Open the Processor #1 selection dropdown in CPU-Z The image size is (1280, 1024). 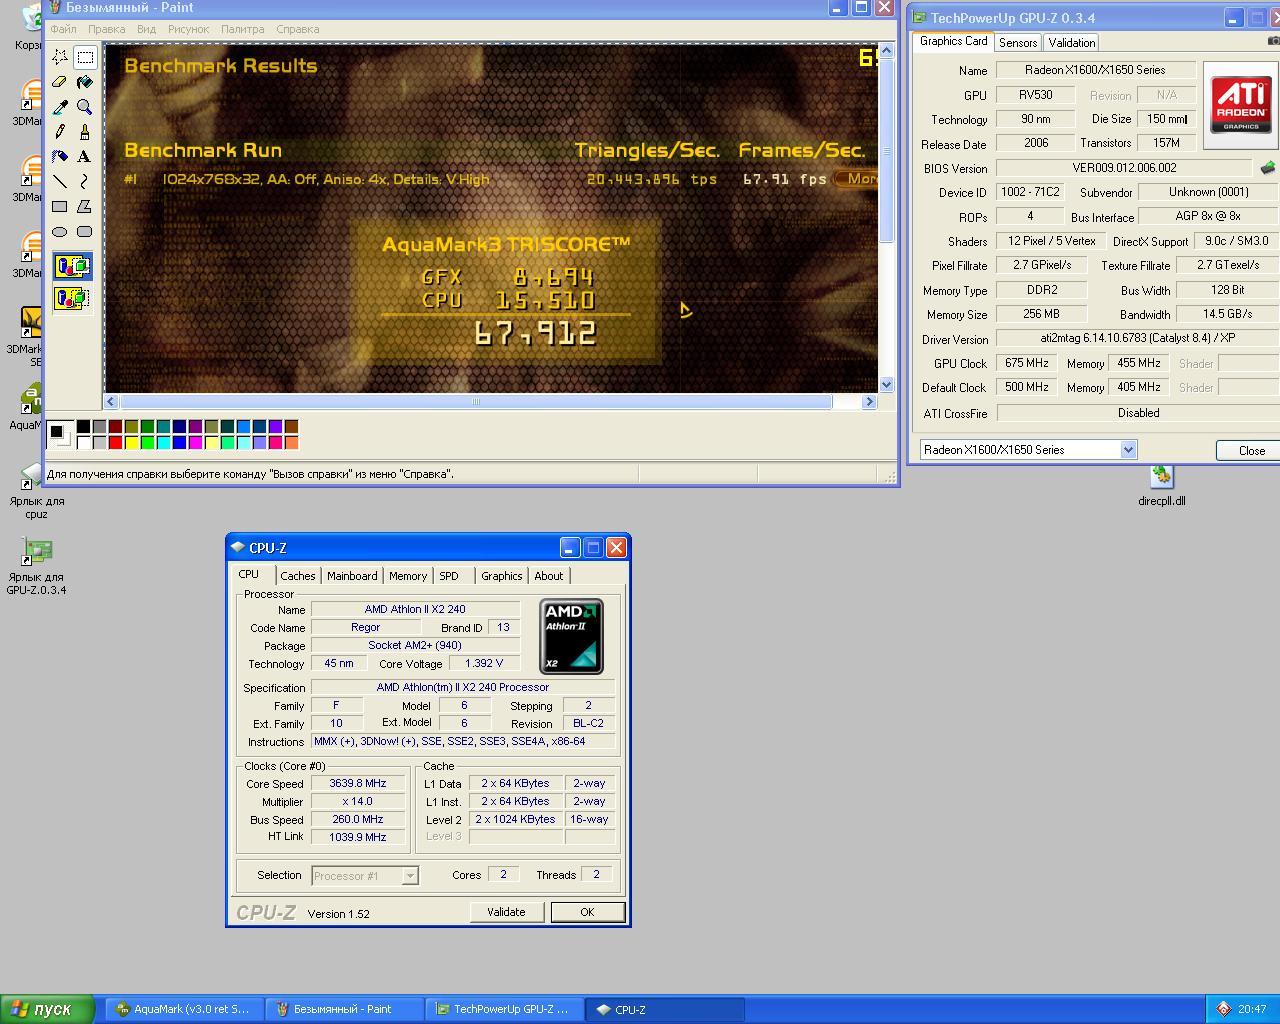[409, 876]
